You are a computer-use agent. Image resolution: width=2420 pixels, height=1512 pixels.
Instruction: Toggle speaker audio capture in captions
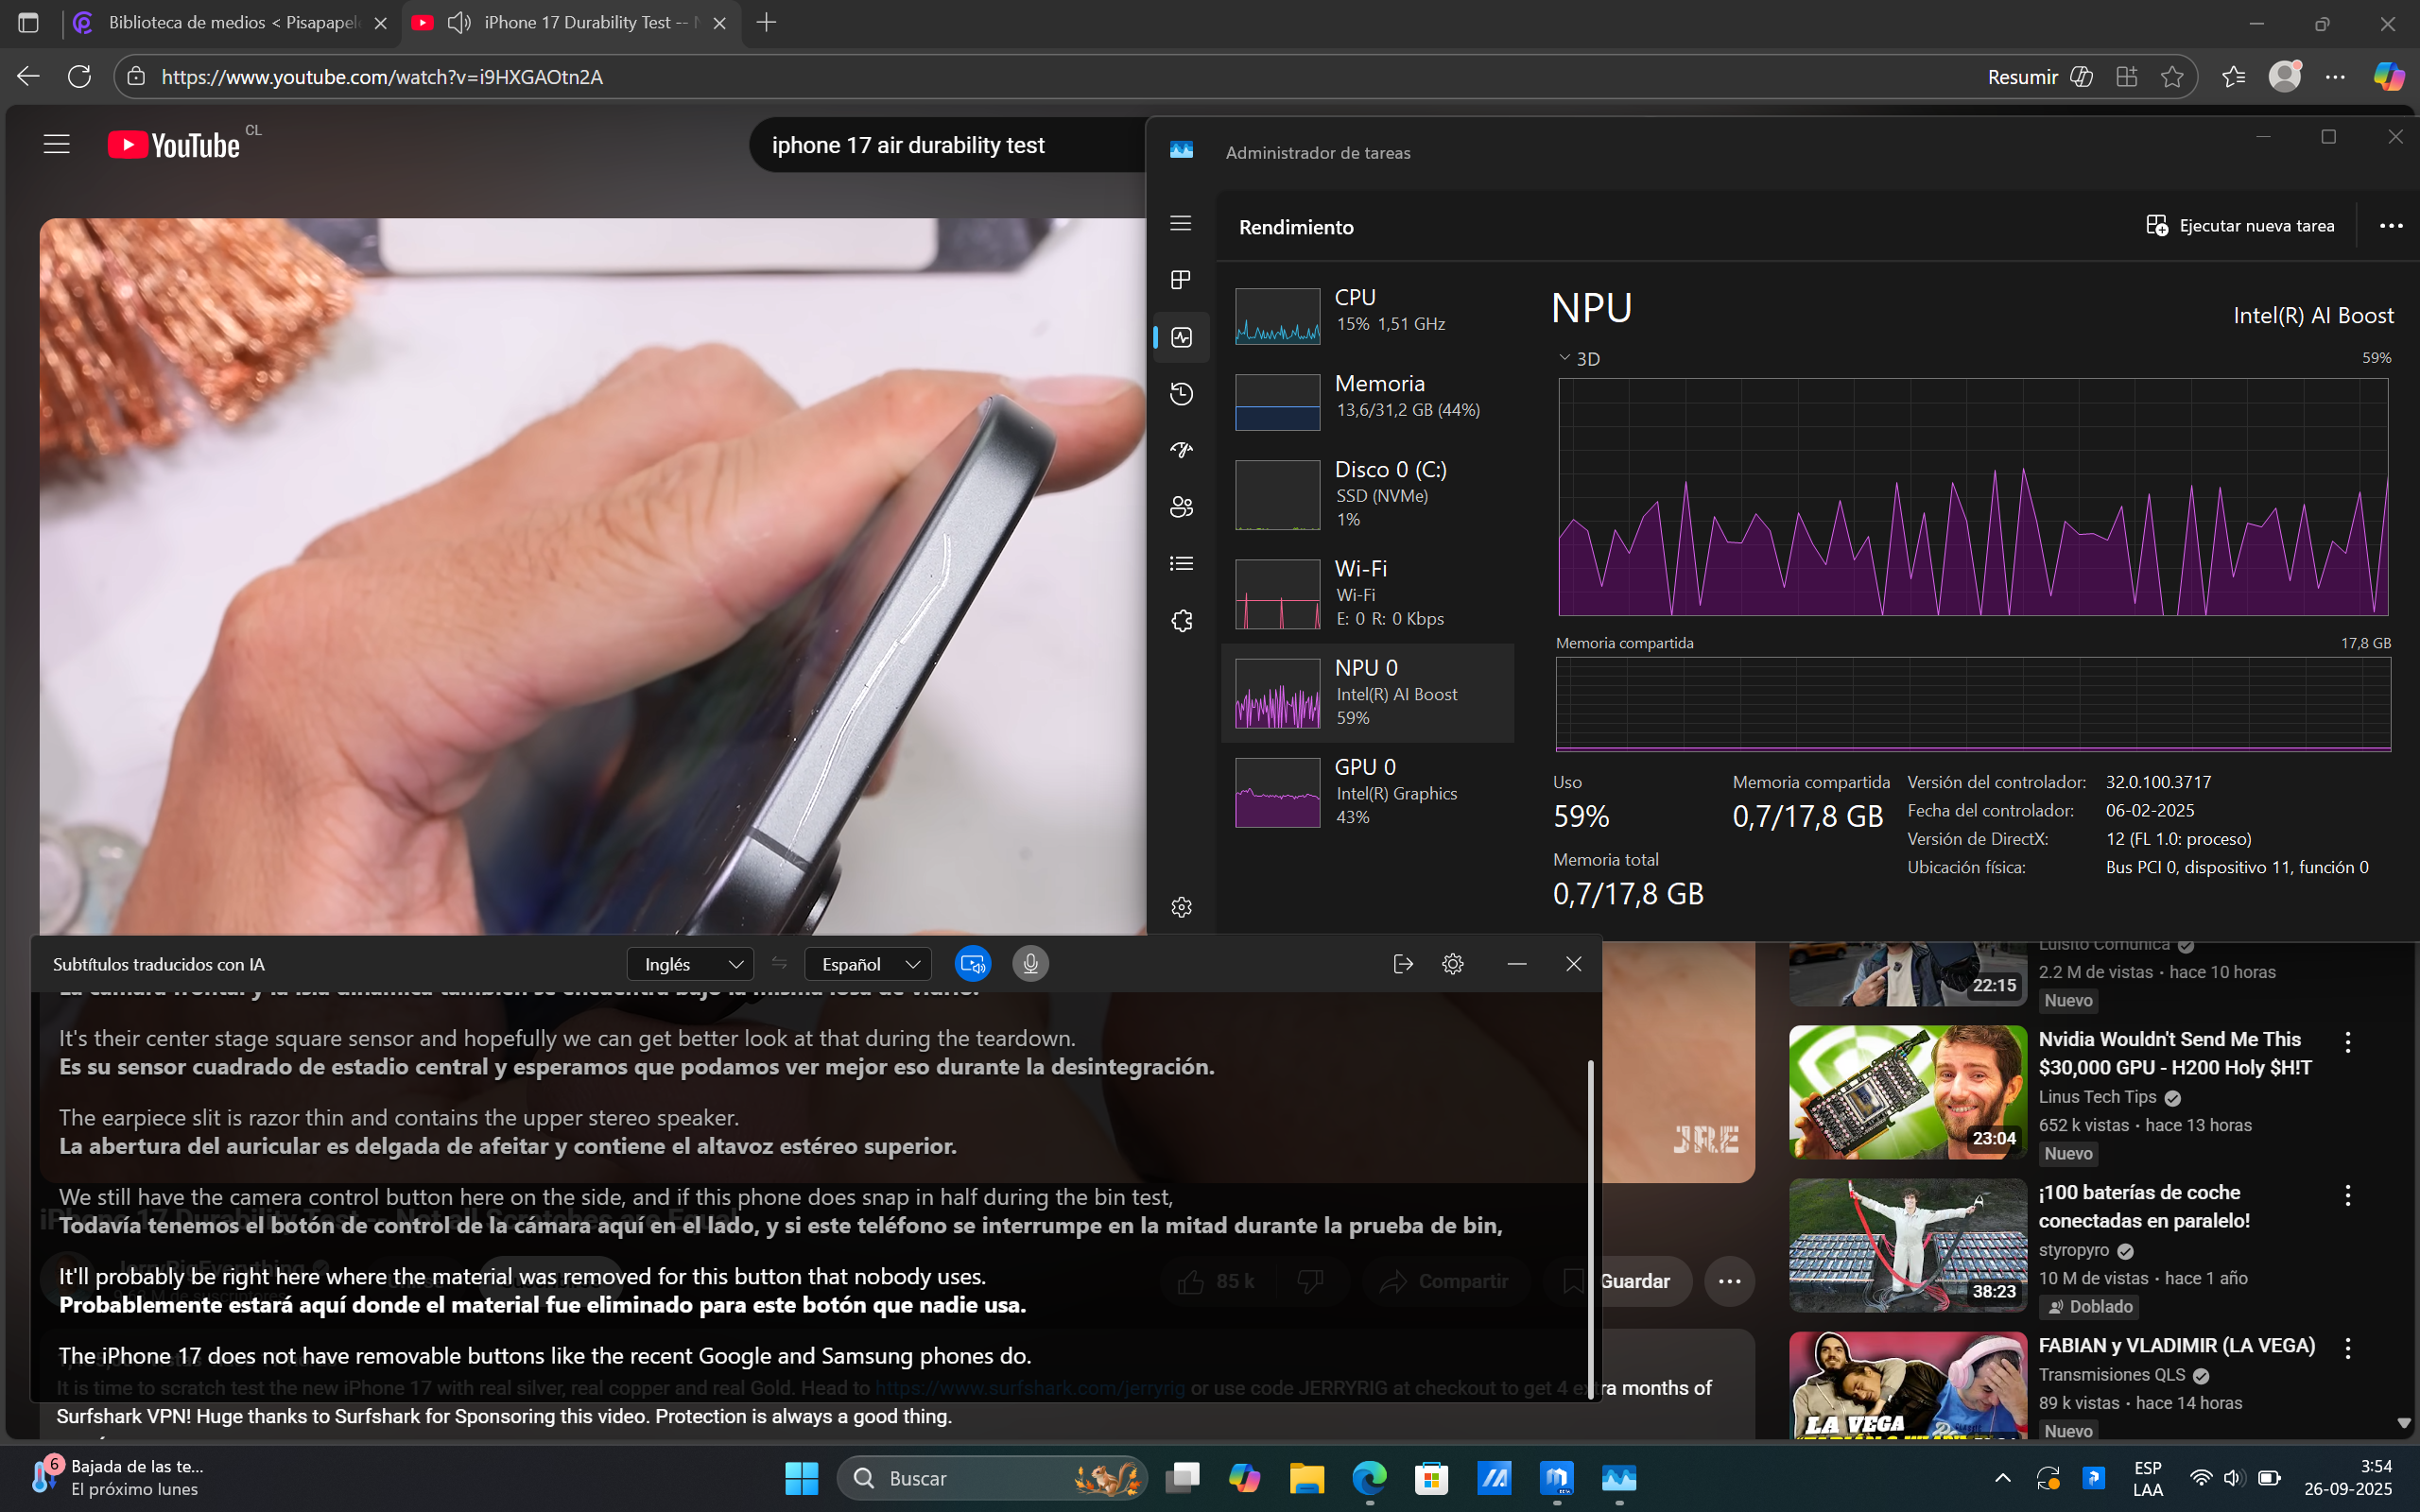pyautogui.click(x=972, y=964)
